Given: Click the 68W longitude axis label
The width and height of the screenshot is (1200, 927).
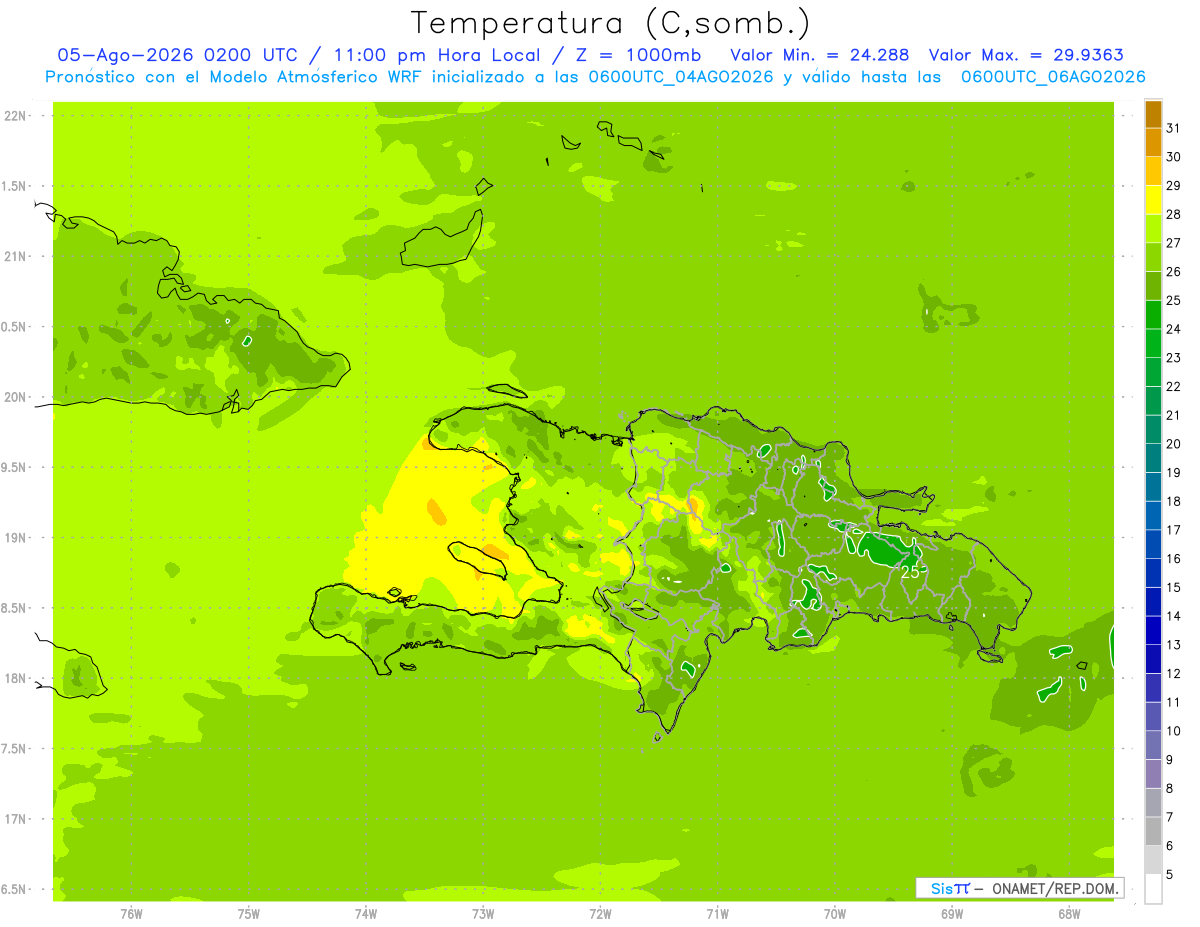Looking at the screenshot, I should coord(1069,914).
